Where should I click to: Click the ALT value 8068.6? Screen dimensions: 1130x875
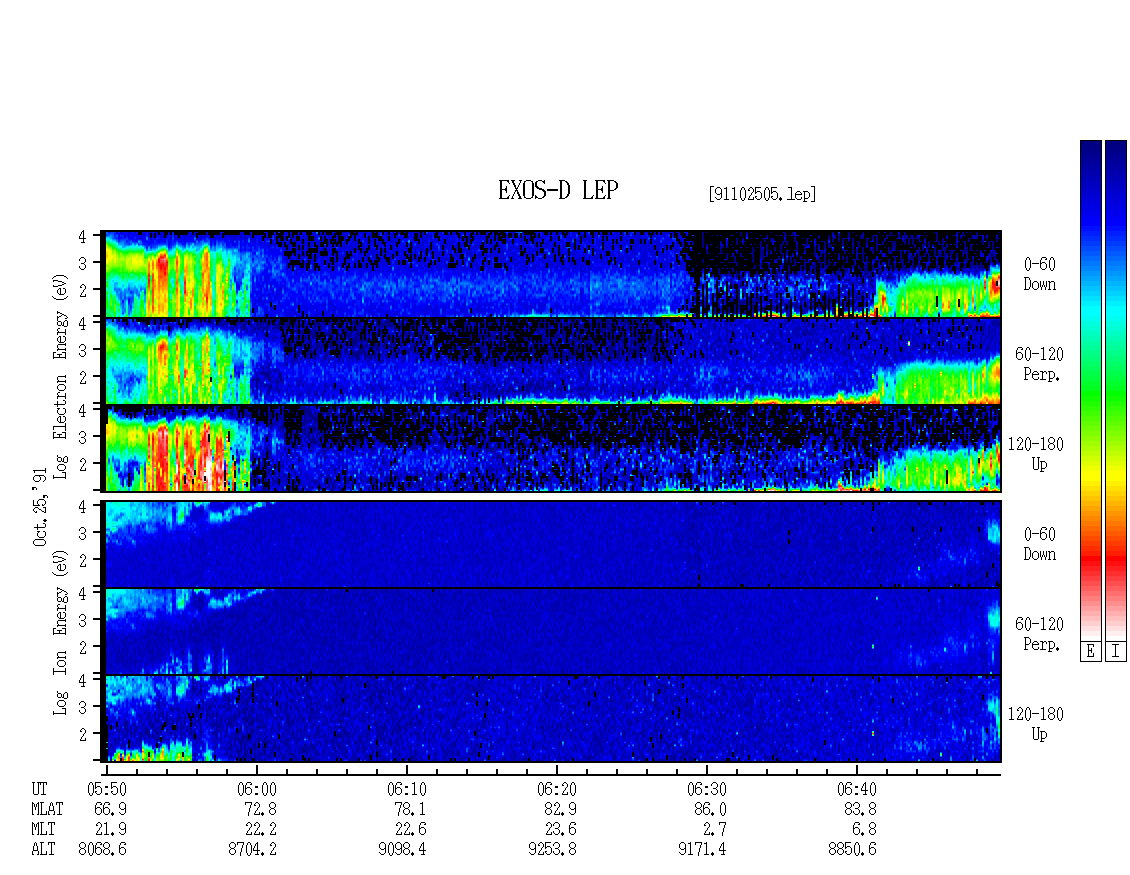[x=102, y=849]
